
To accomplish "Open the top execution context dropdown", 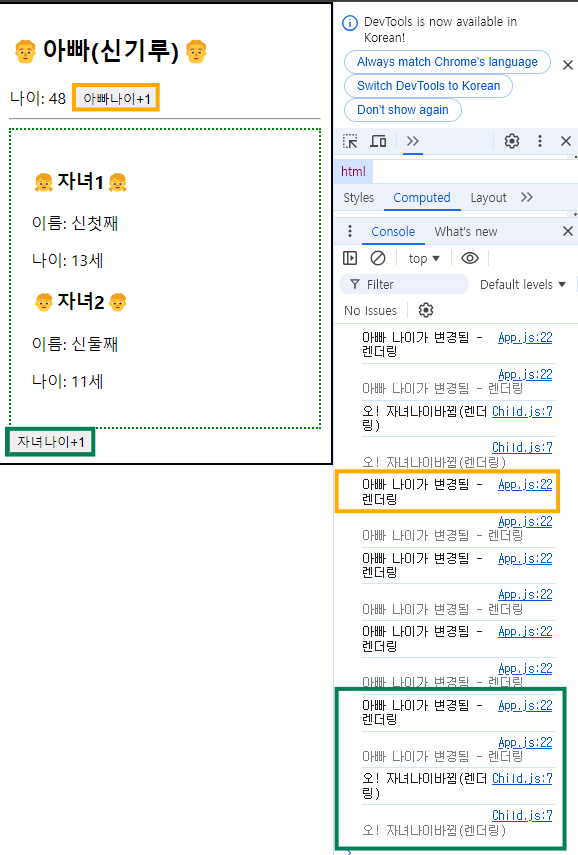I will [424, 258].
